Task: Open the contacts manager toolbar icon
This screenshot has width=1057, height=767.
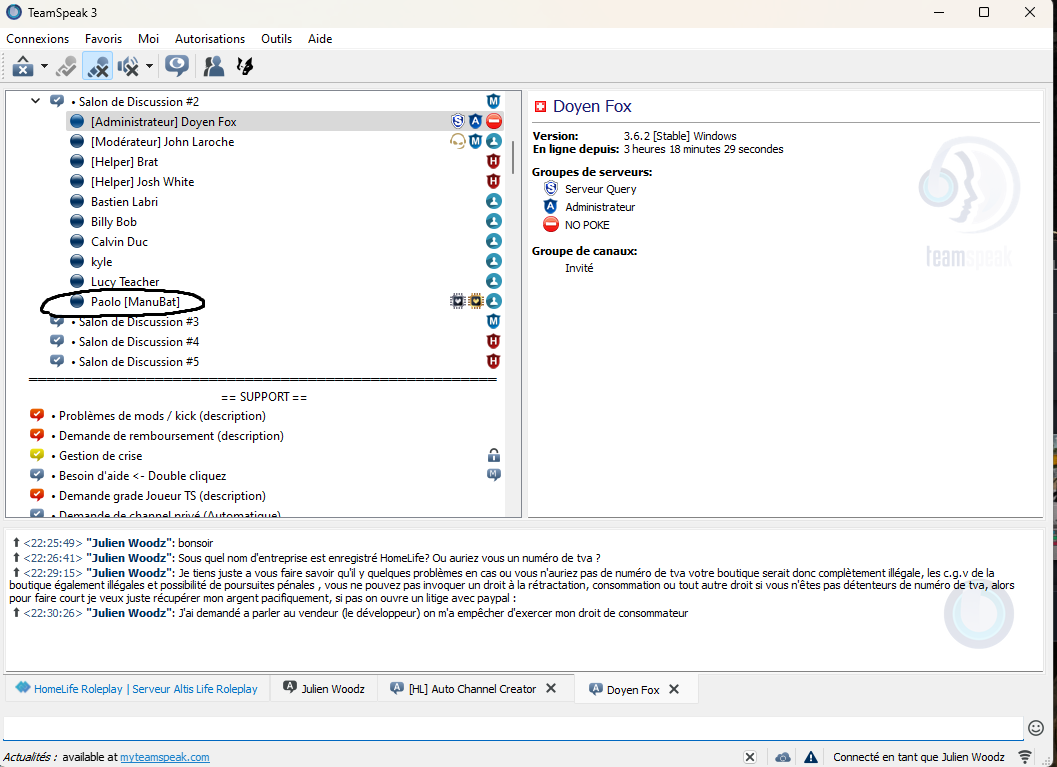Action: tap(213, 67)
